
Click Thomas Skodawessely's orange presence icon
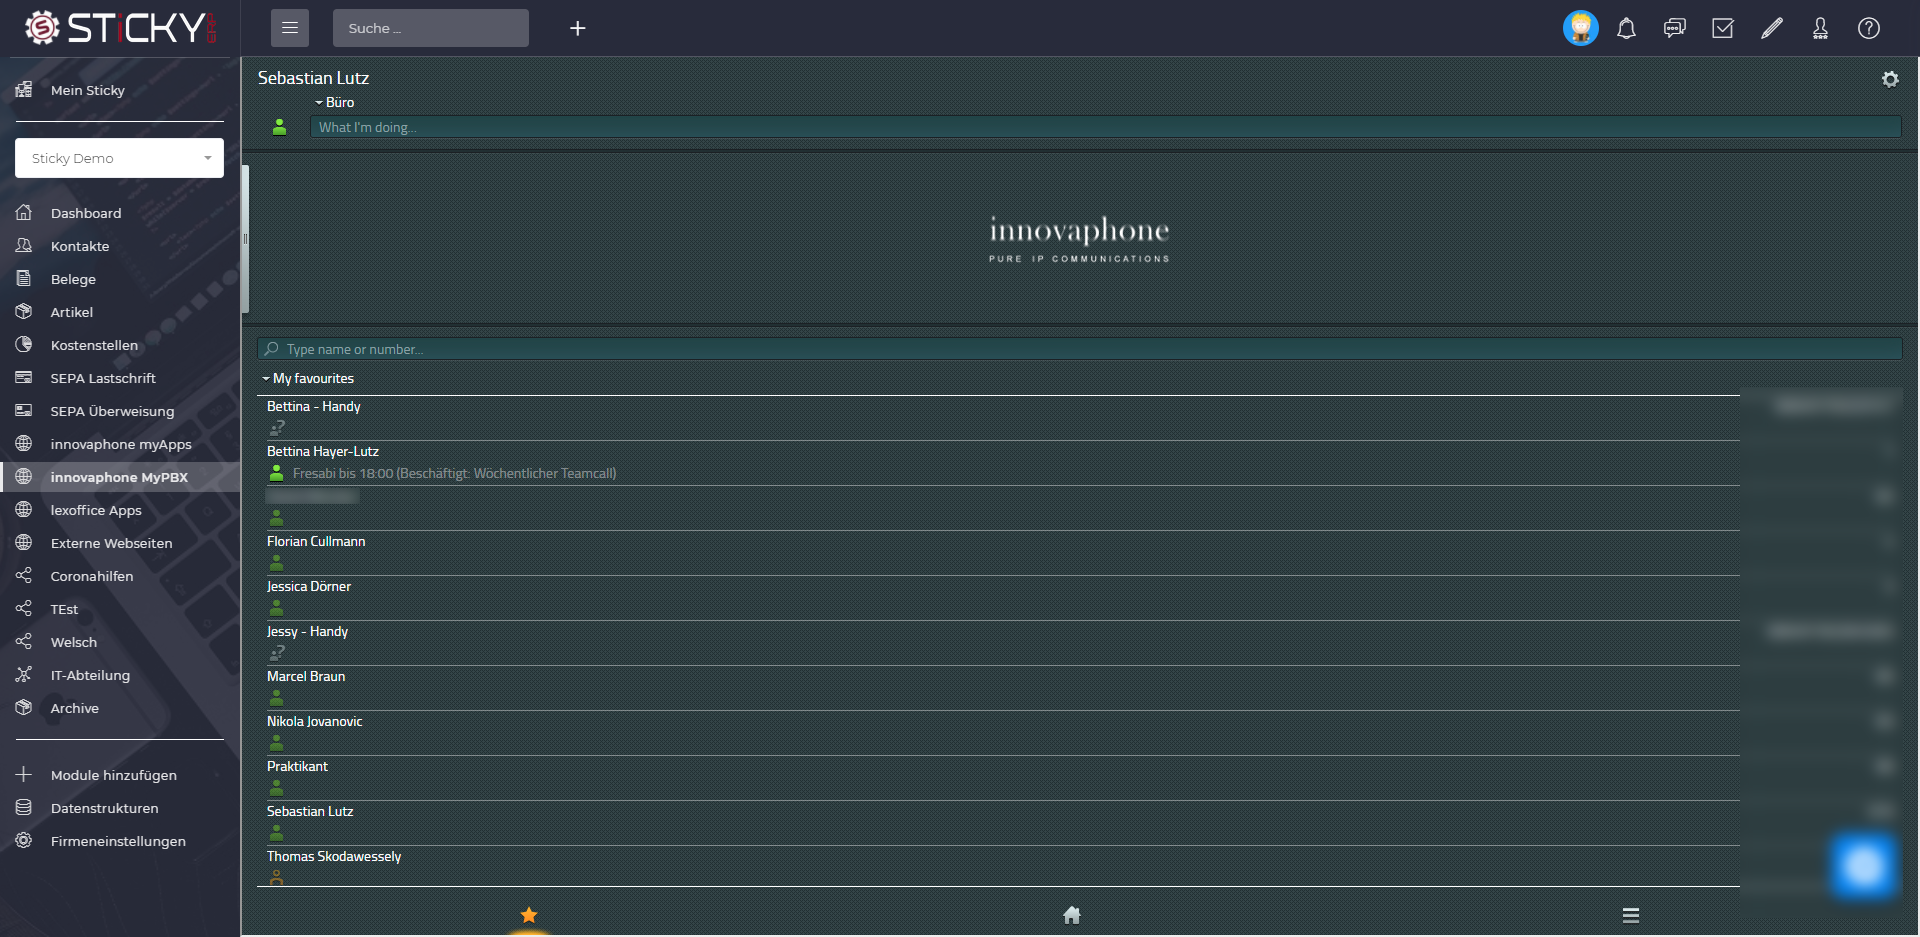[277, 878]
